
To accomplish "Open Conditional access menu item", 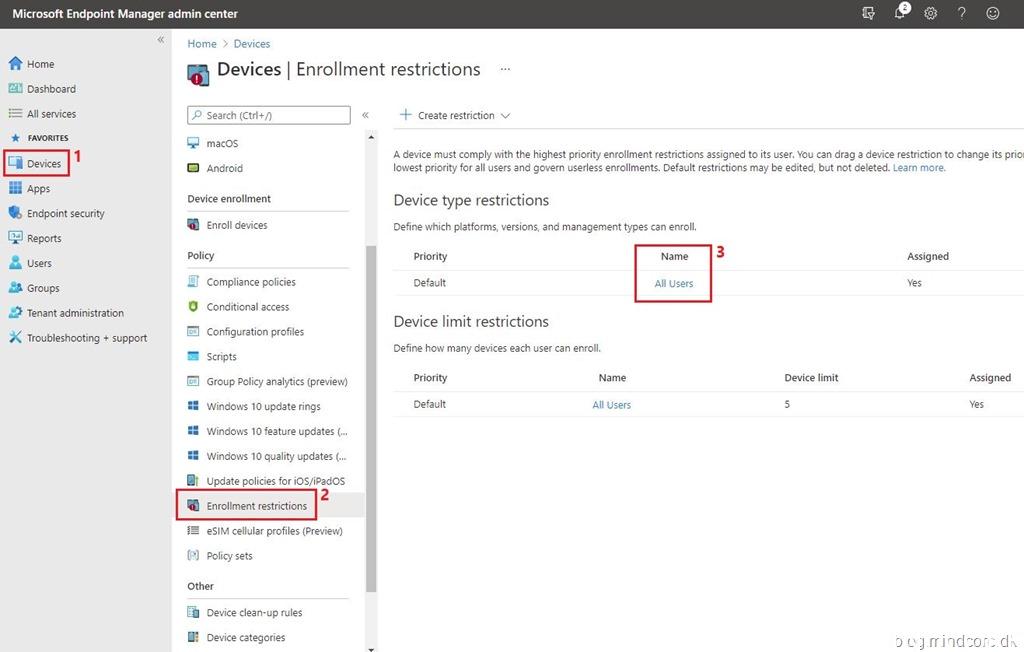I will tap(247, 307).
